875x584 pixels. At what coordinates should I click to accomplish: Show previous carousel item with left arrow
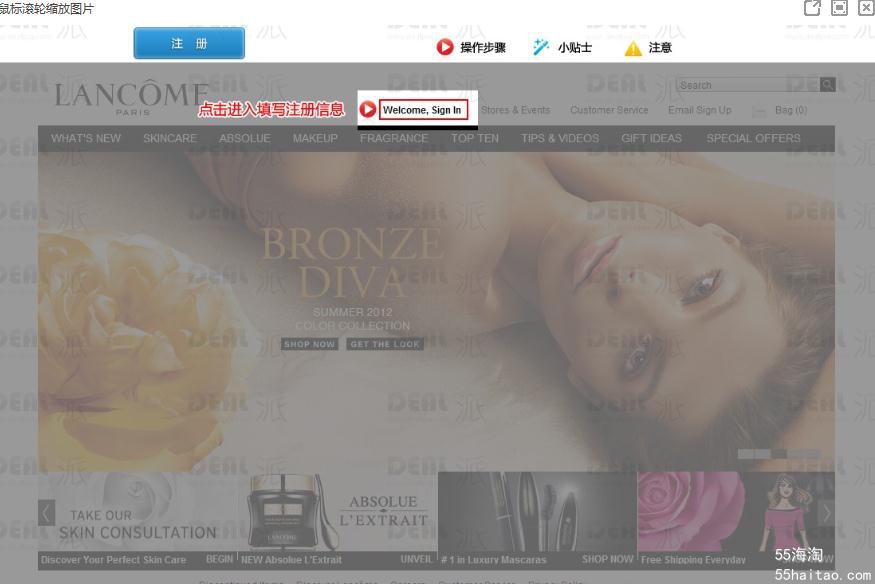point(46,513)
